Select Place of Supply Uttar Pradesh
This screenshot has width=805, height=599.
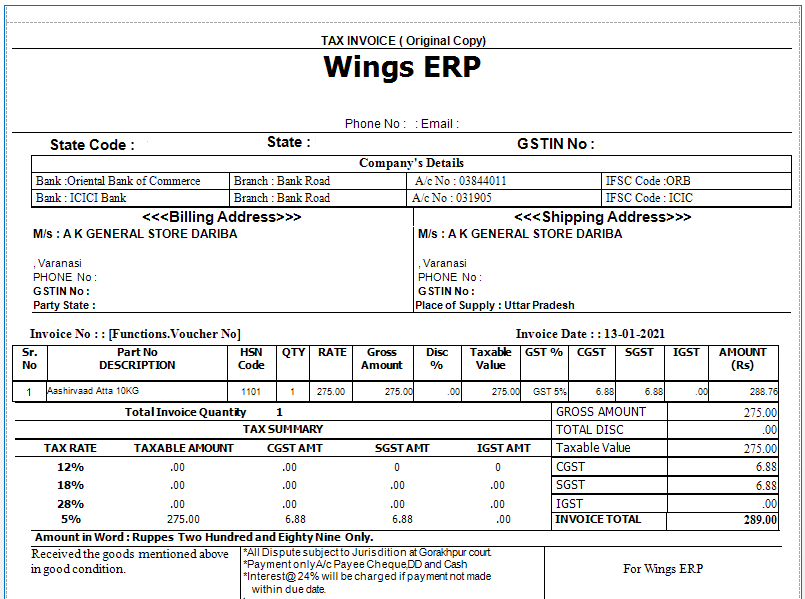[493, 305]
